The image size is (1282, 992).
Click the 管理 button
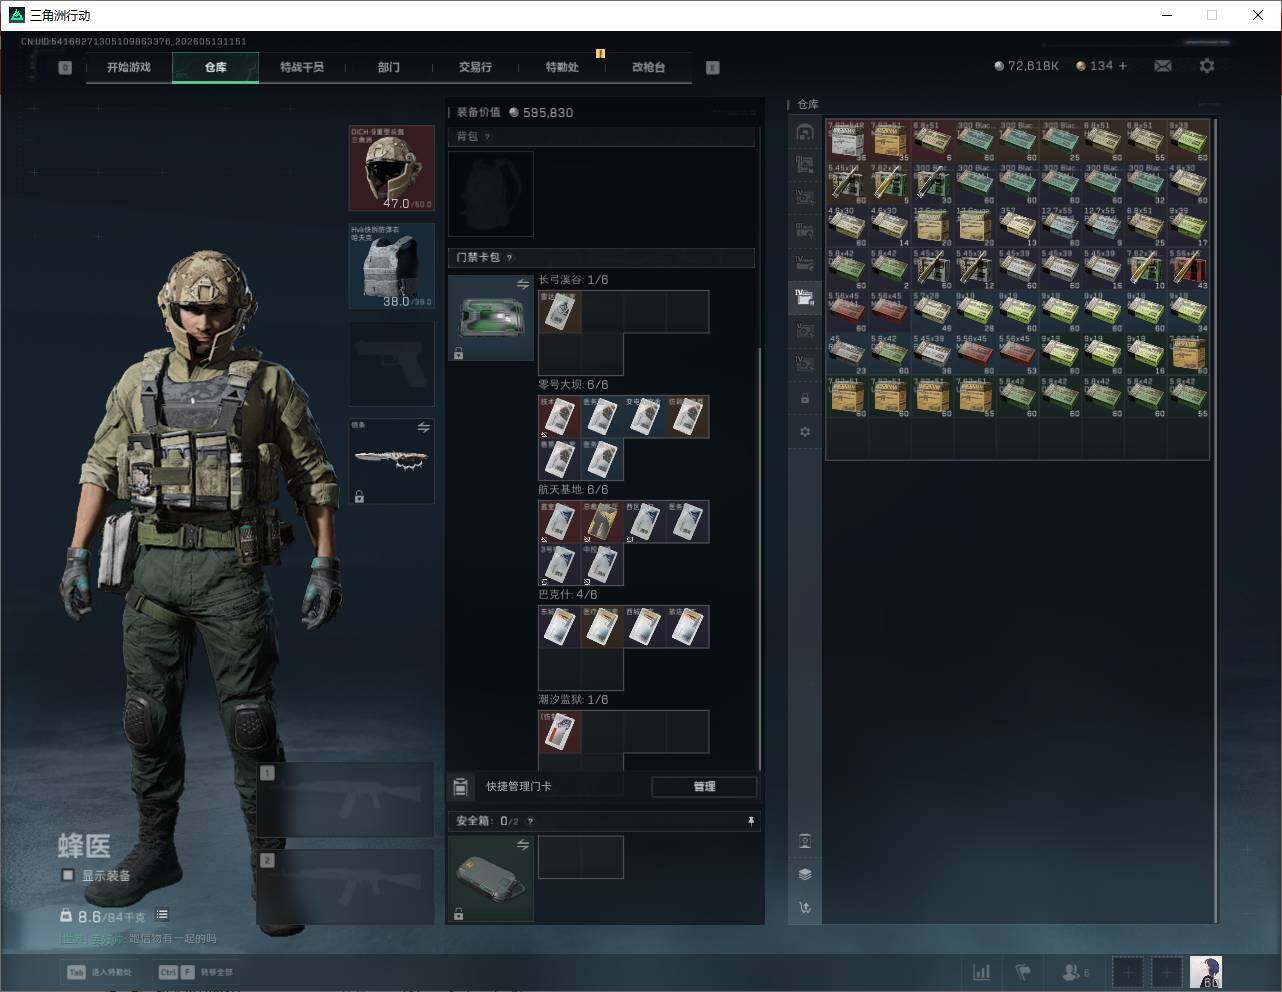coord(704,787)
